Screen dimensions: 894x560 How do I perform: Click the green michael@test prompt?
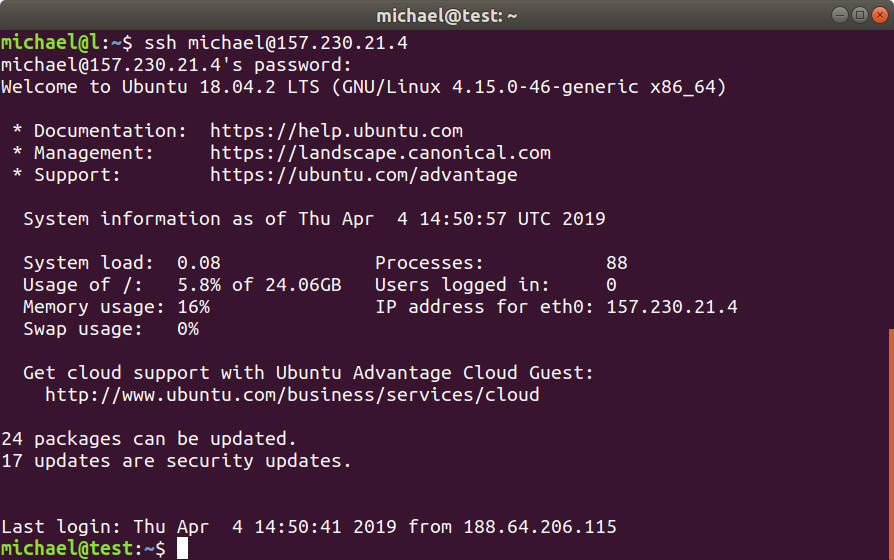pos(67,548)
